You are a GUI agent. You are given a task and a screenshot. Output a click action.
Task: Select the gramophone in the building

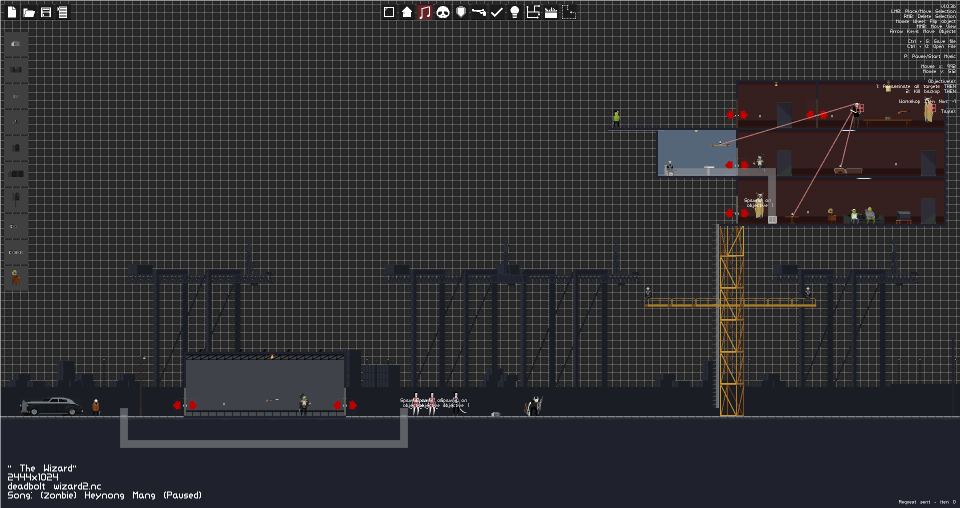(x=831, y=214)
